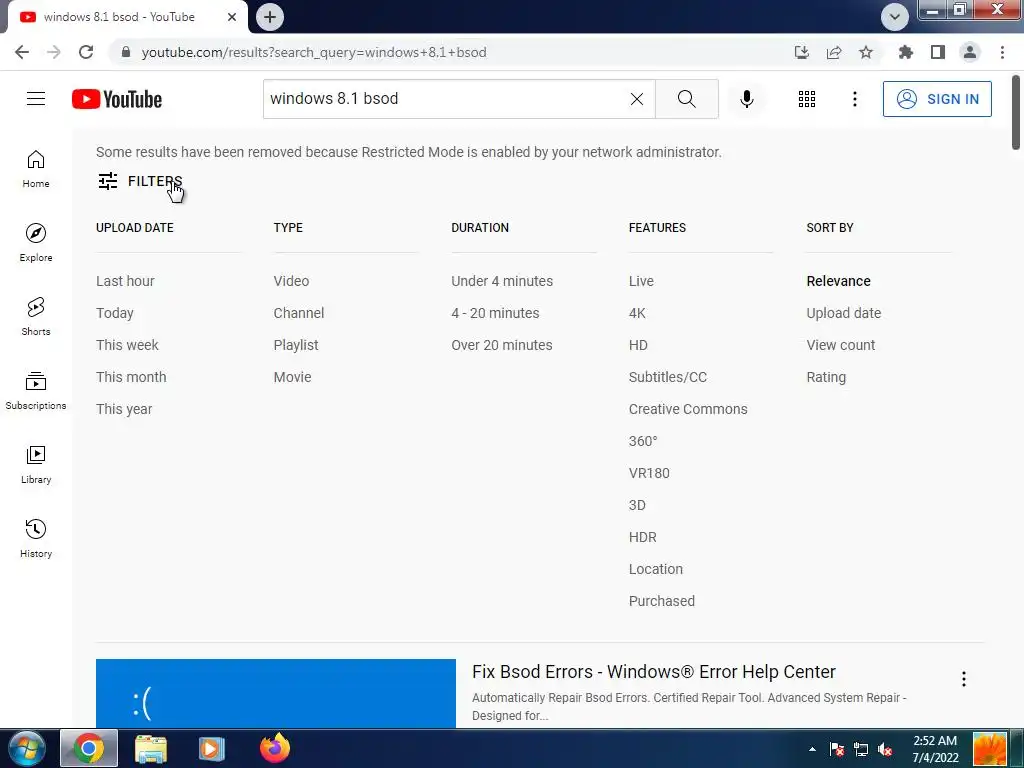Click the page vertical scrollbar thumb
Viewport: 1024px width, 768px height.
[x=1016, y=112]
